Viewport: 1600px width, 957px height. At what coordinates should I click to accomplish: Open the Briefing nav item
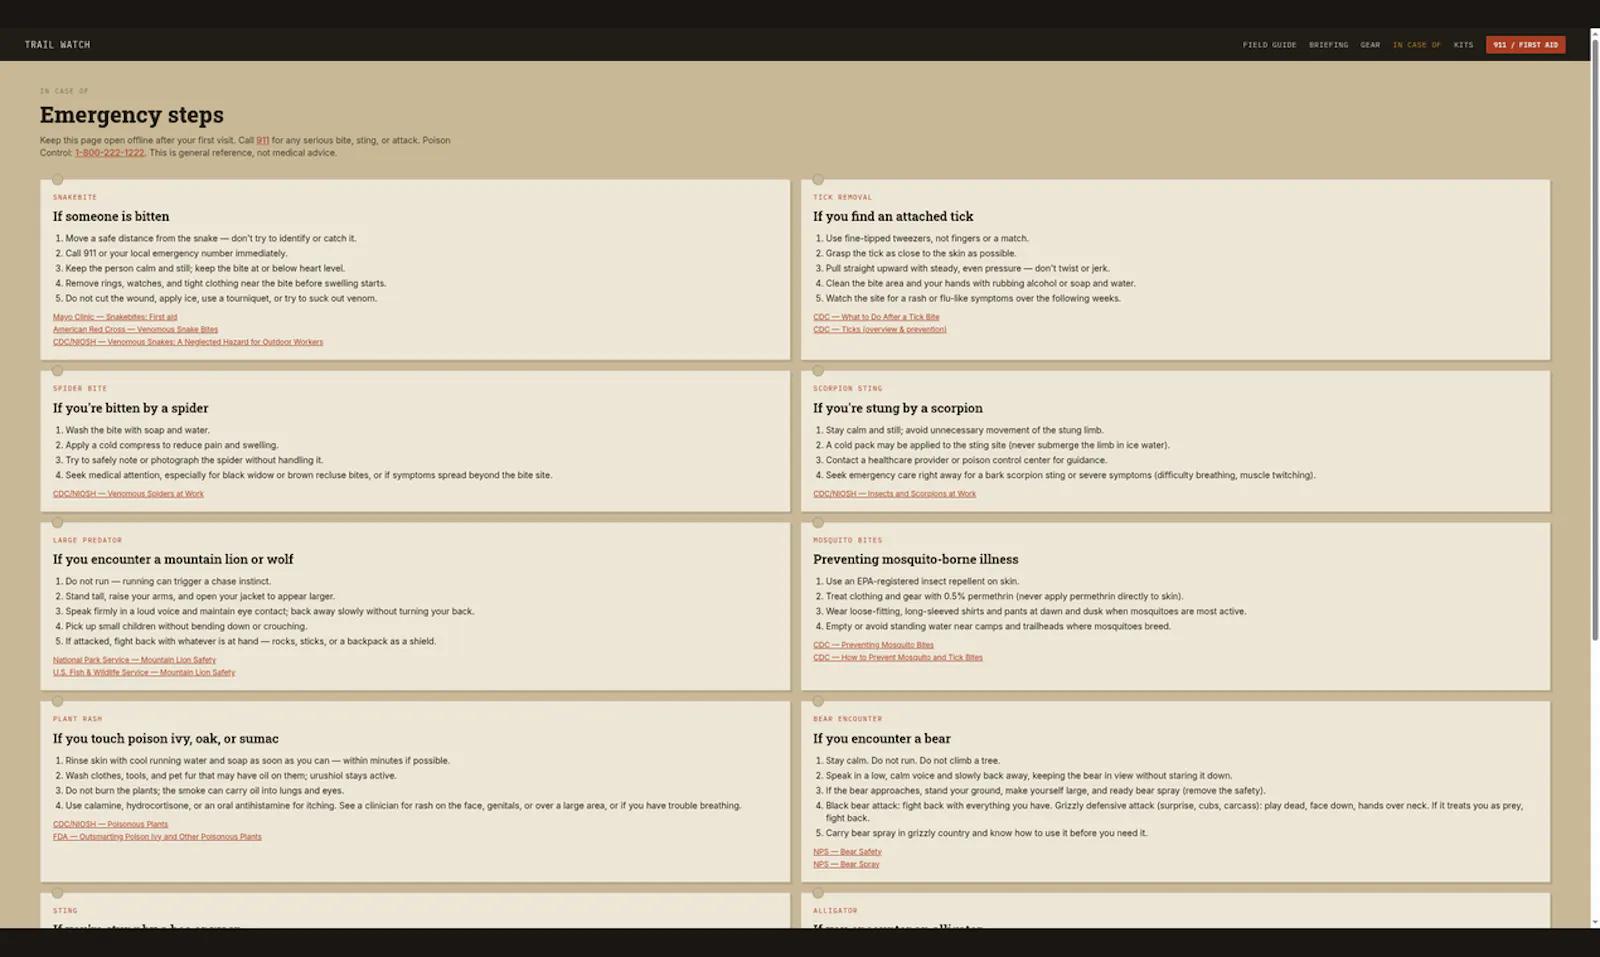tap(1328, 45)
